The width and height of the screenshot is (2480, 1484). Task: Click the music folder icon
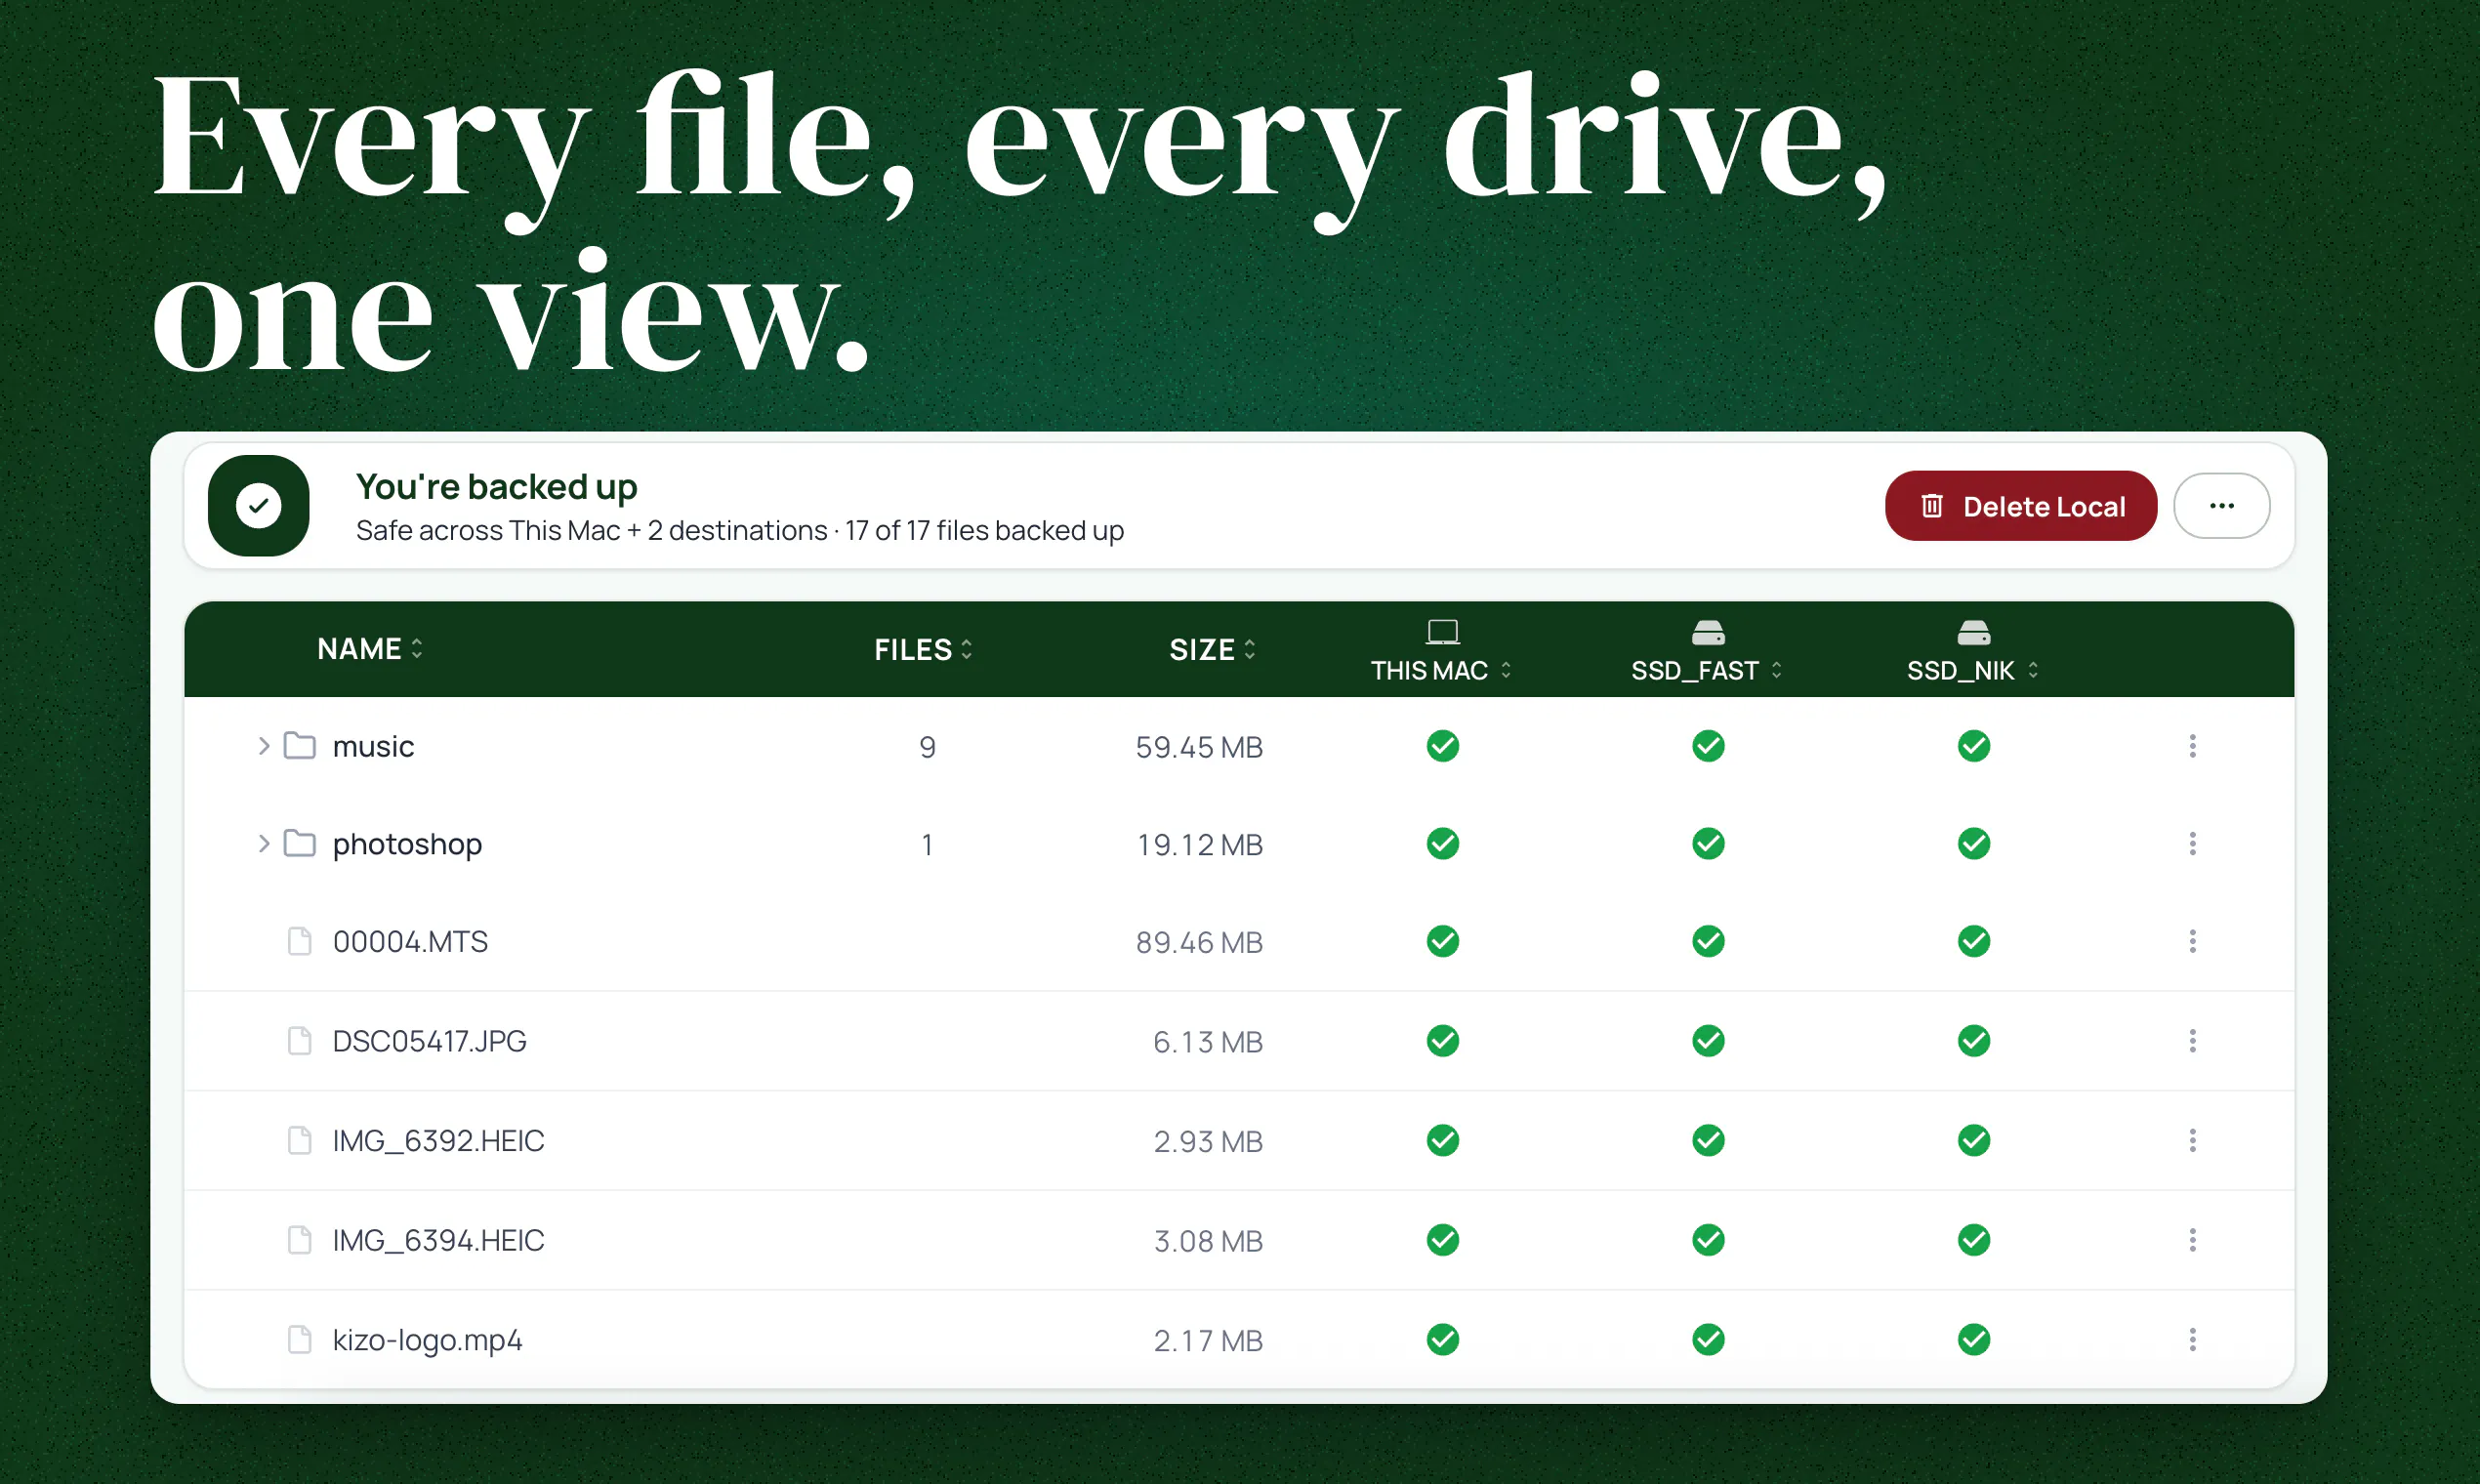(x=300, y=746)
